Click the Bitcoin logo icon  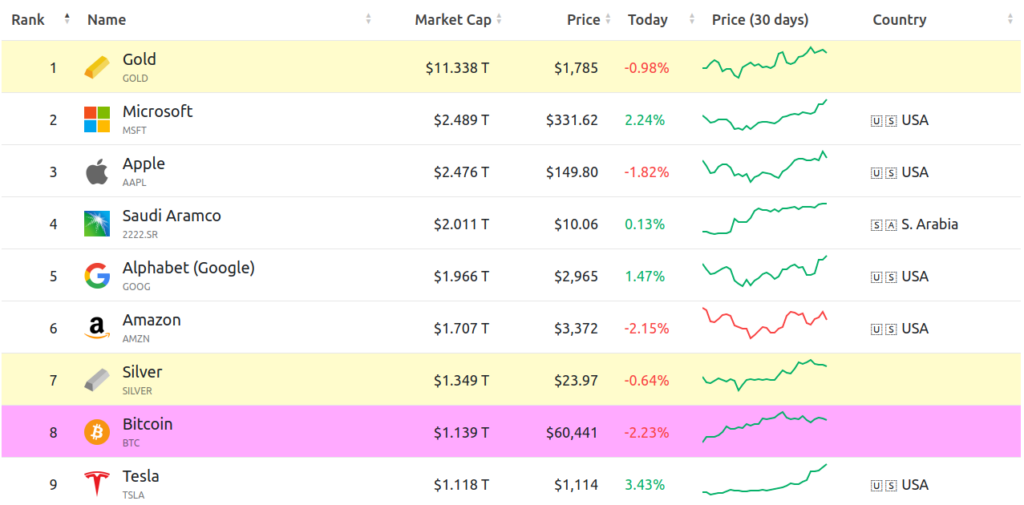[97, 432]
